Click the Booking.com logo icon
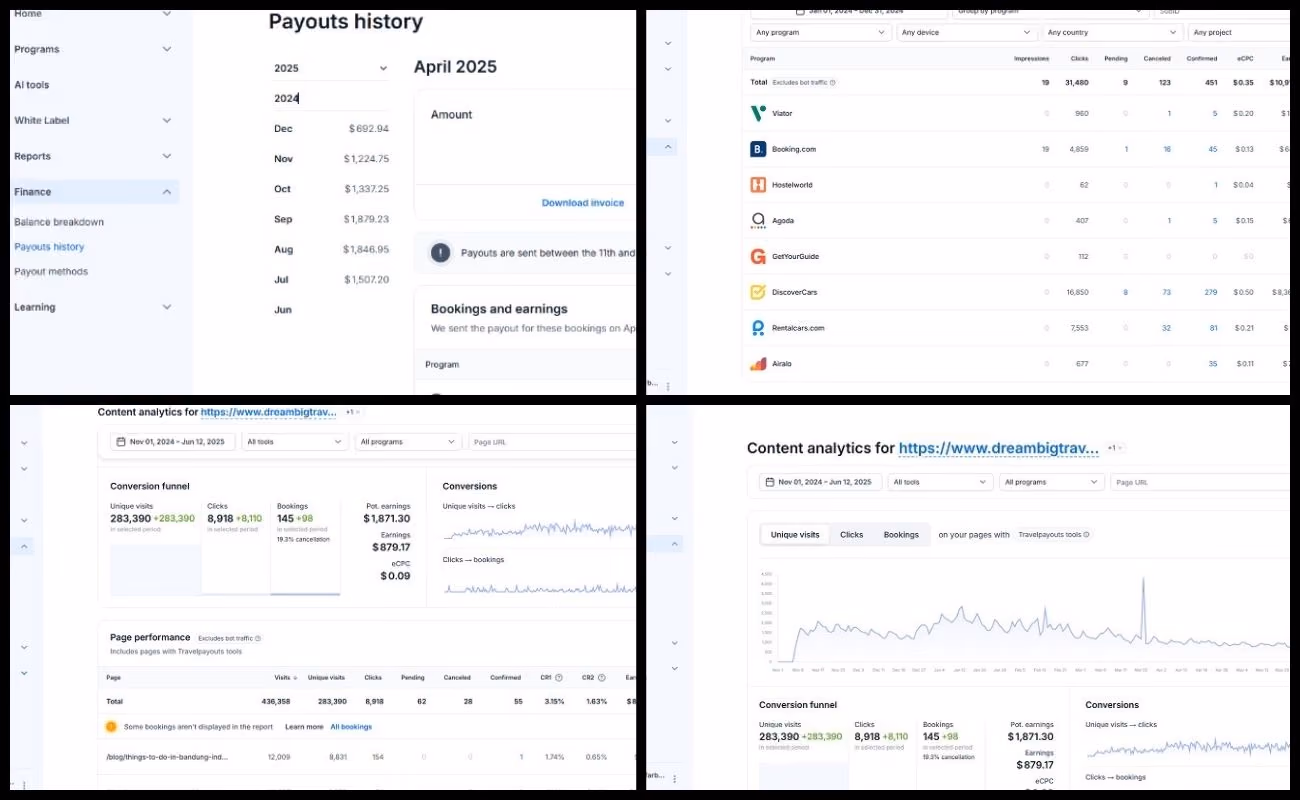This screenshot has height=800, width=1300. (758, 149)
